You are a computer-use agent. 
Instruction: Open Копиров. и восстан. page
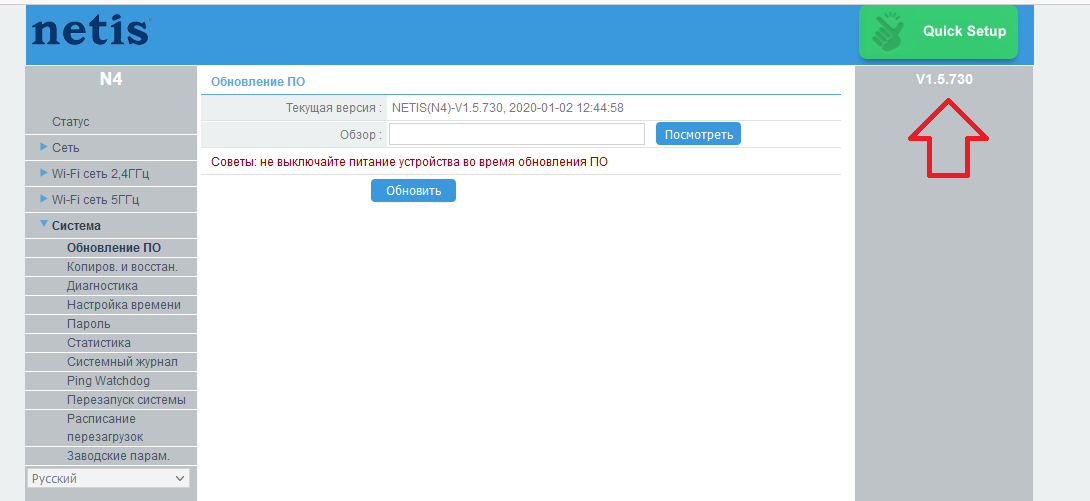(x=122, y=267)
